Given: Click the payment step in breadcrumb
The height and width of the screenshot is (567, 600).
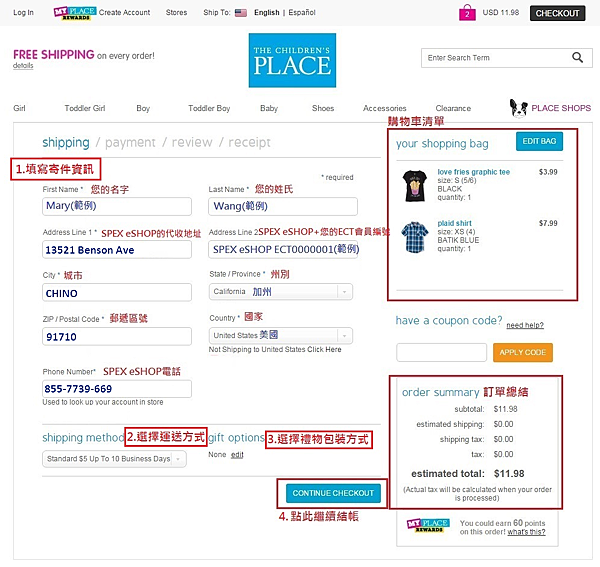Looking at the screenshot, I should 130,142.
